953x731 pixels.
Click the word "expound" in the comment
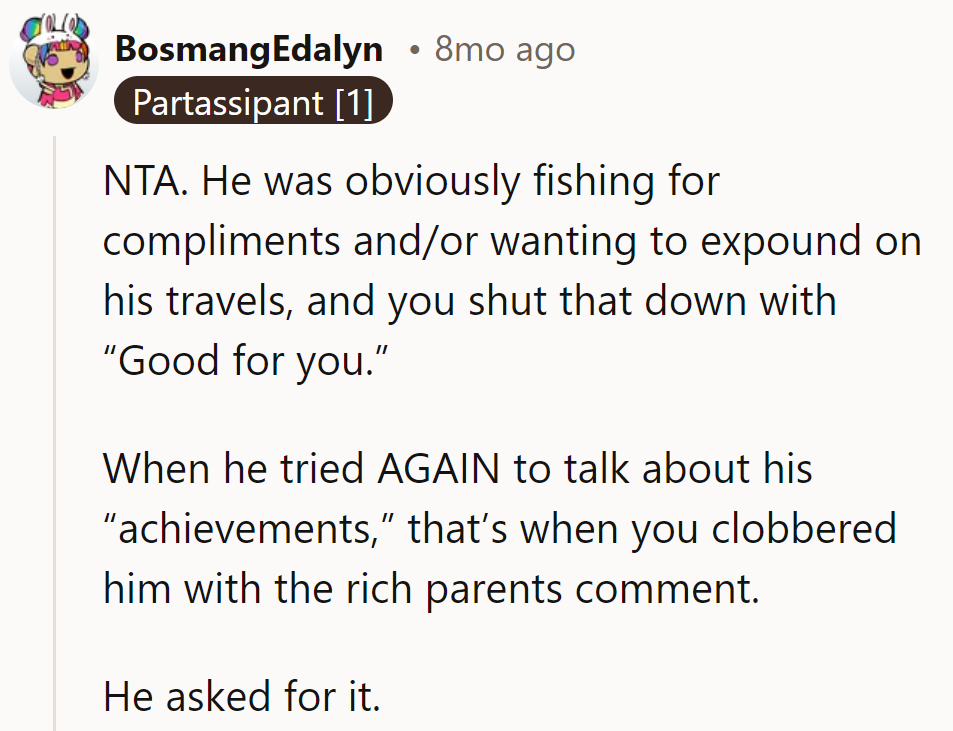point(762,243)
